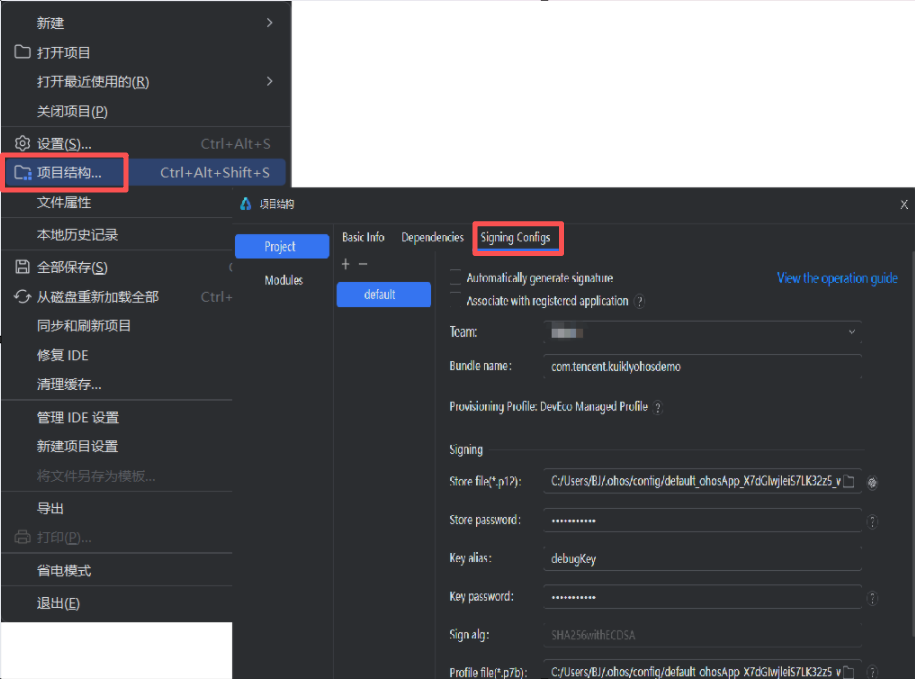Choose 全部保存(S) menu item
915x679 pixels.
(117, 267)
